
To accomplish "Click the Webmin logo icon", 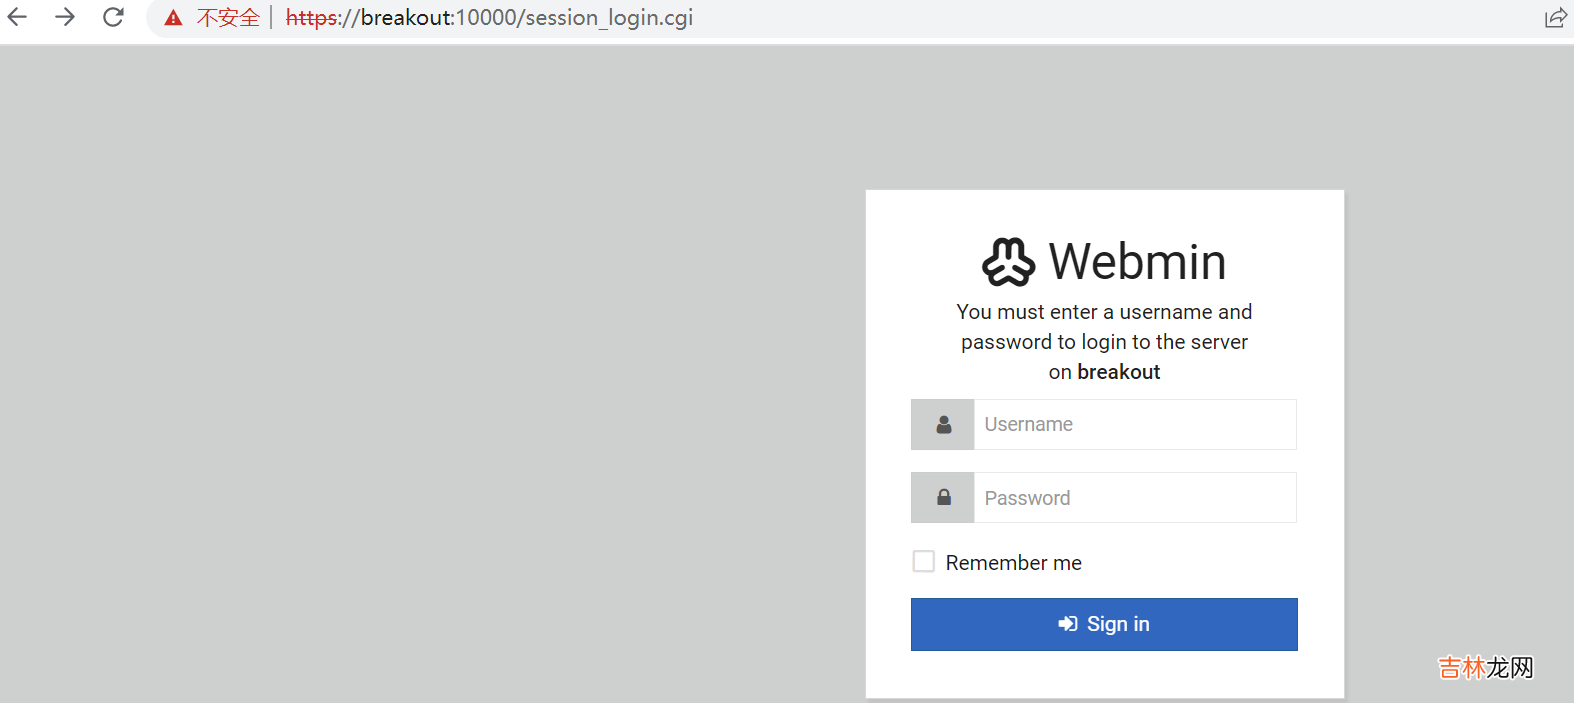I will [1008, 262].
